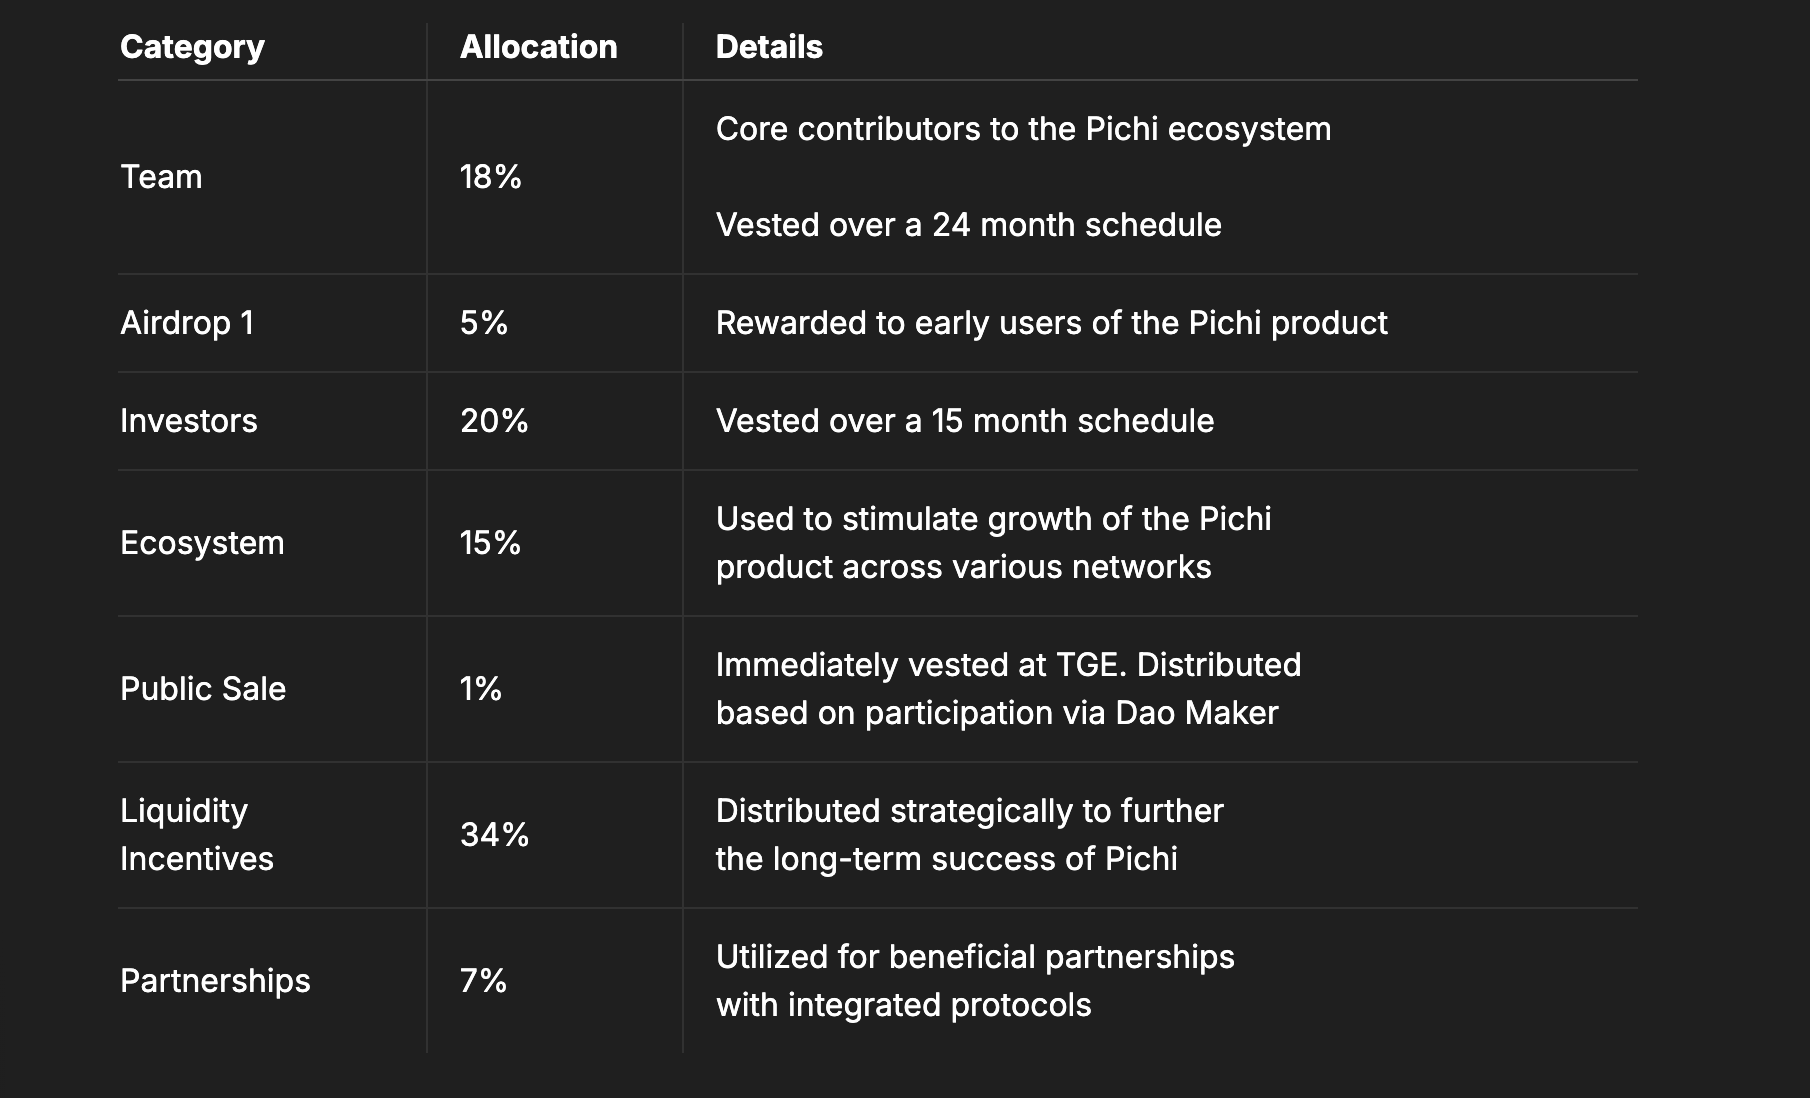Click the Allocation column header
Image resolution: width=1810 pixels, height=1098 pixels.
coord(538,47)
